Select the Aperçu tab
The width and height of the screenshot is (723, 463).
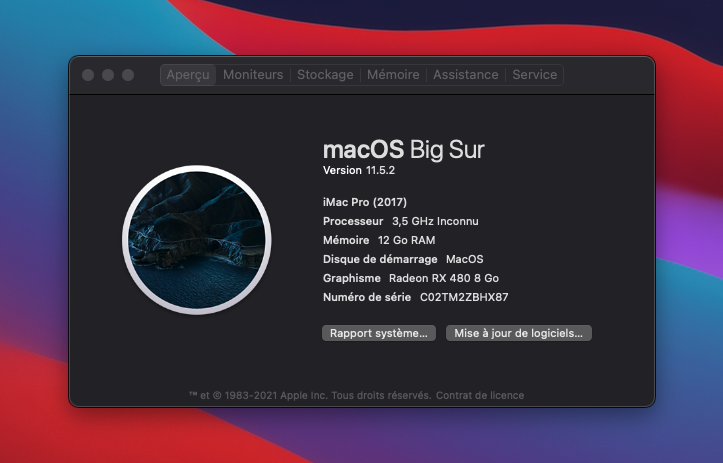point(188,75)
